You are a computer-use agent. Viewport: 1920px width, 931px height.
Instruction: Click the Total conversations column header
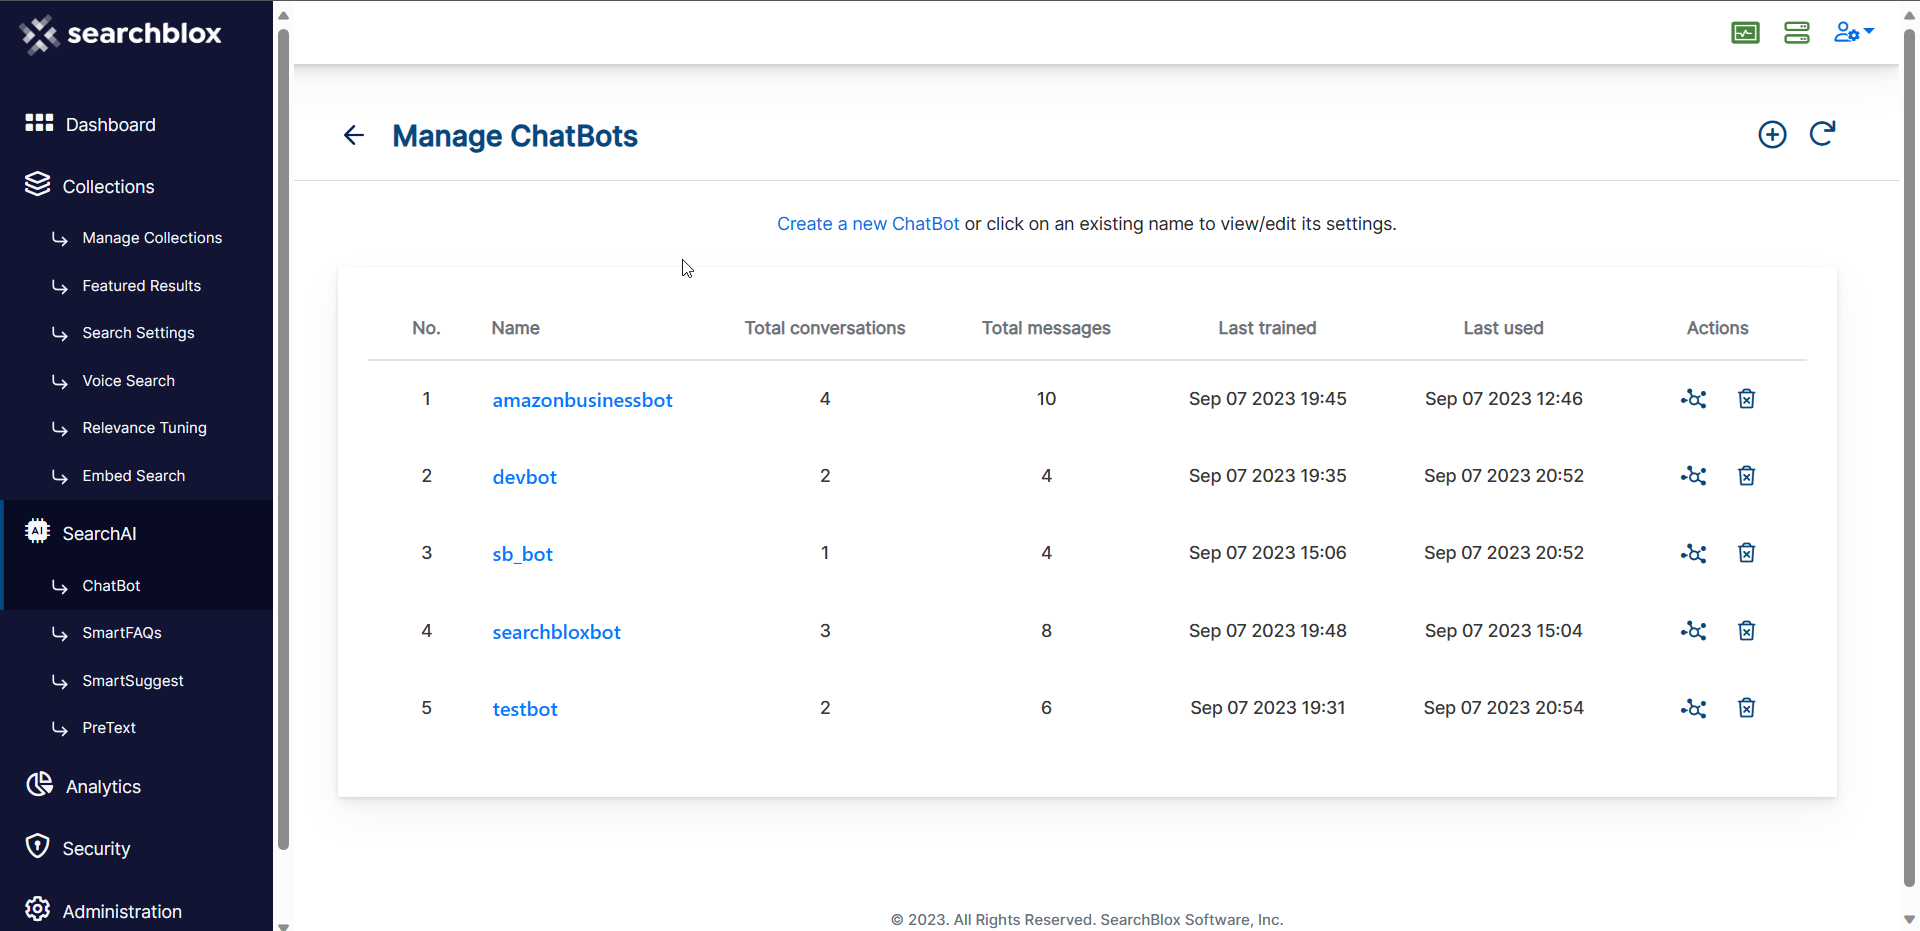click(824, 328)
